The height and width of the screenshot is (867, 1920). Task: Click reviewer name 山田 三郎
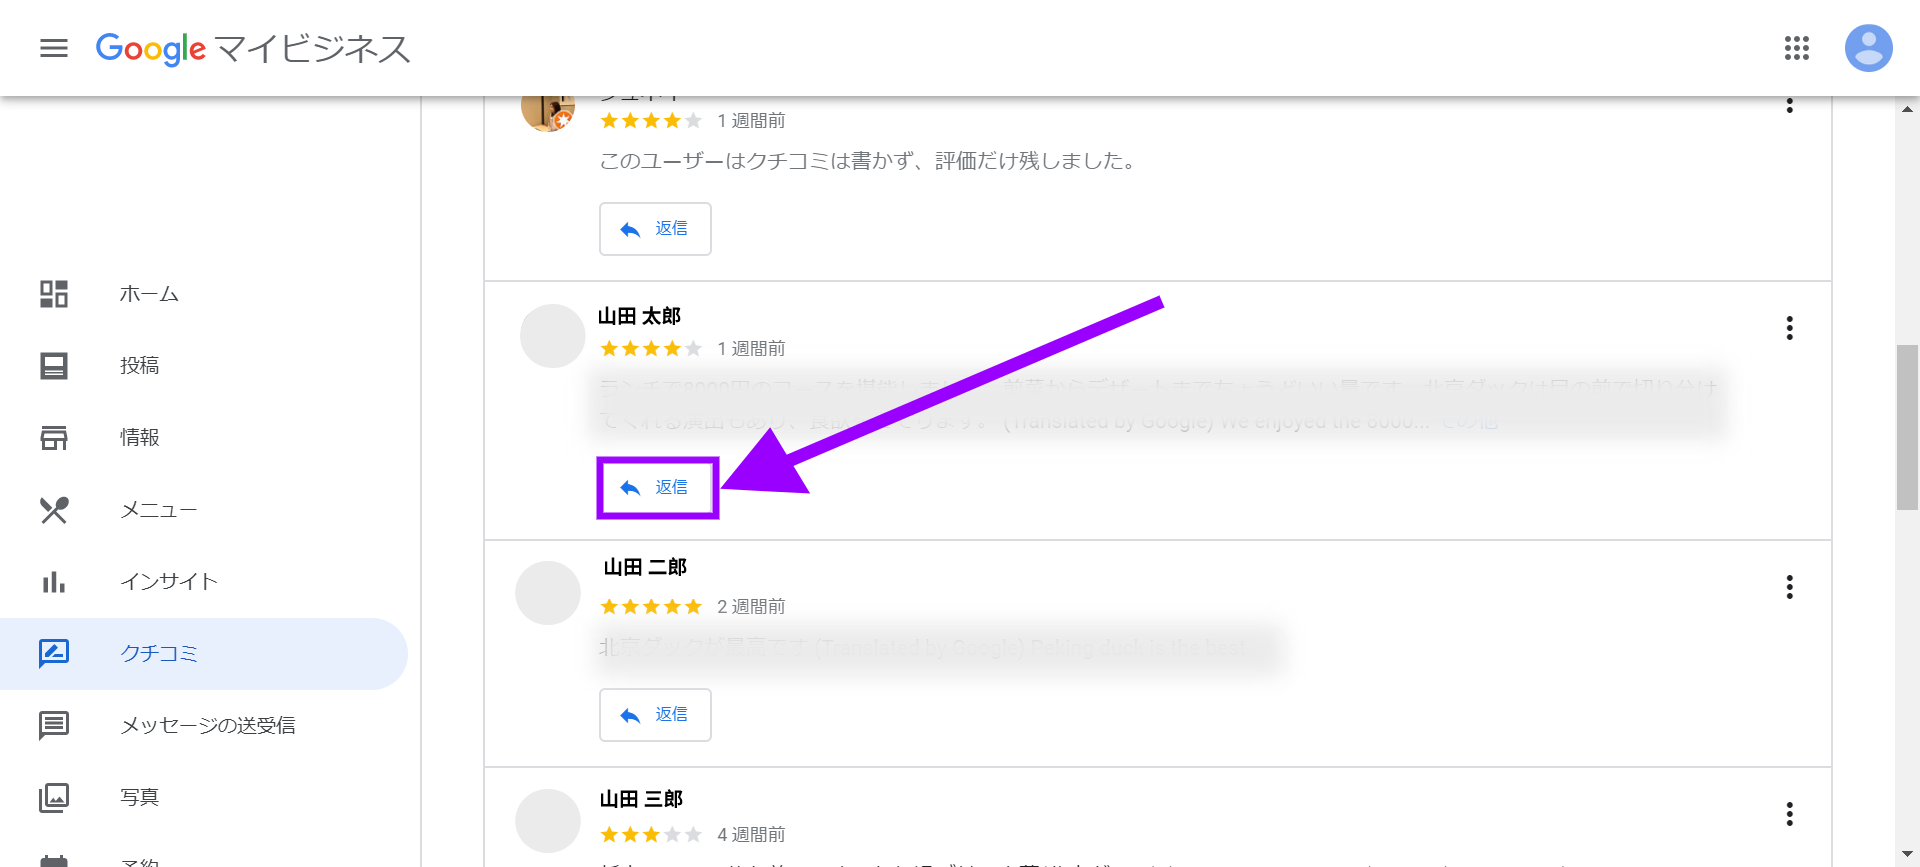pyautogui.click(x=641, y=799)
